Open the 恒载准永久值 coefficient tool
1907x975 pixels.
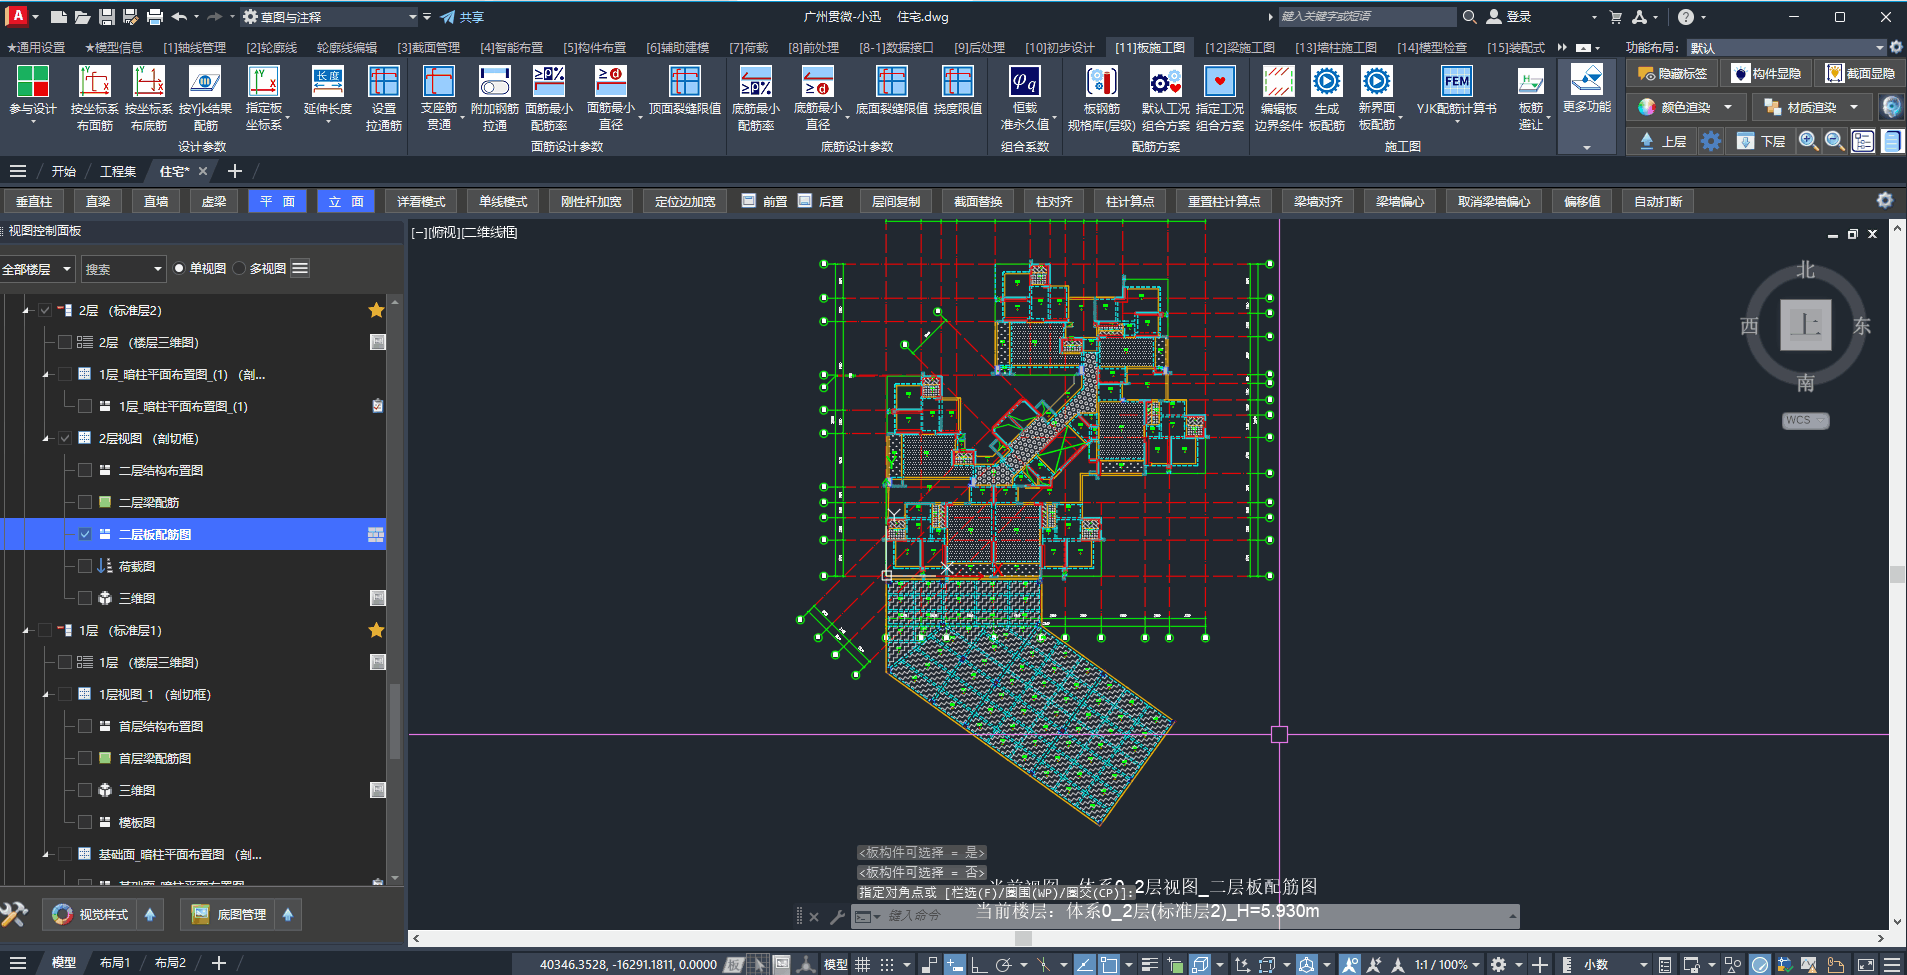(1024, 83)
